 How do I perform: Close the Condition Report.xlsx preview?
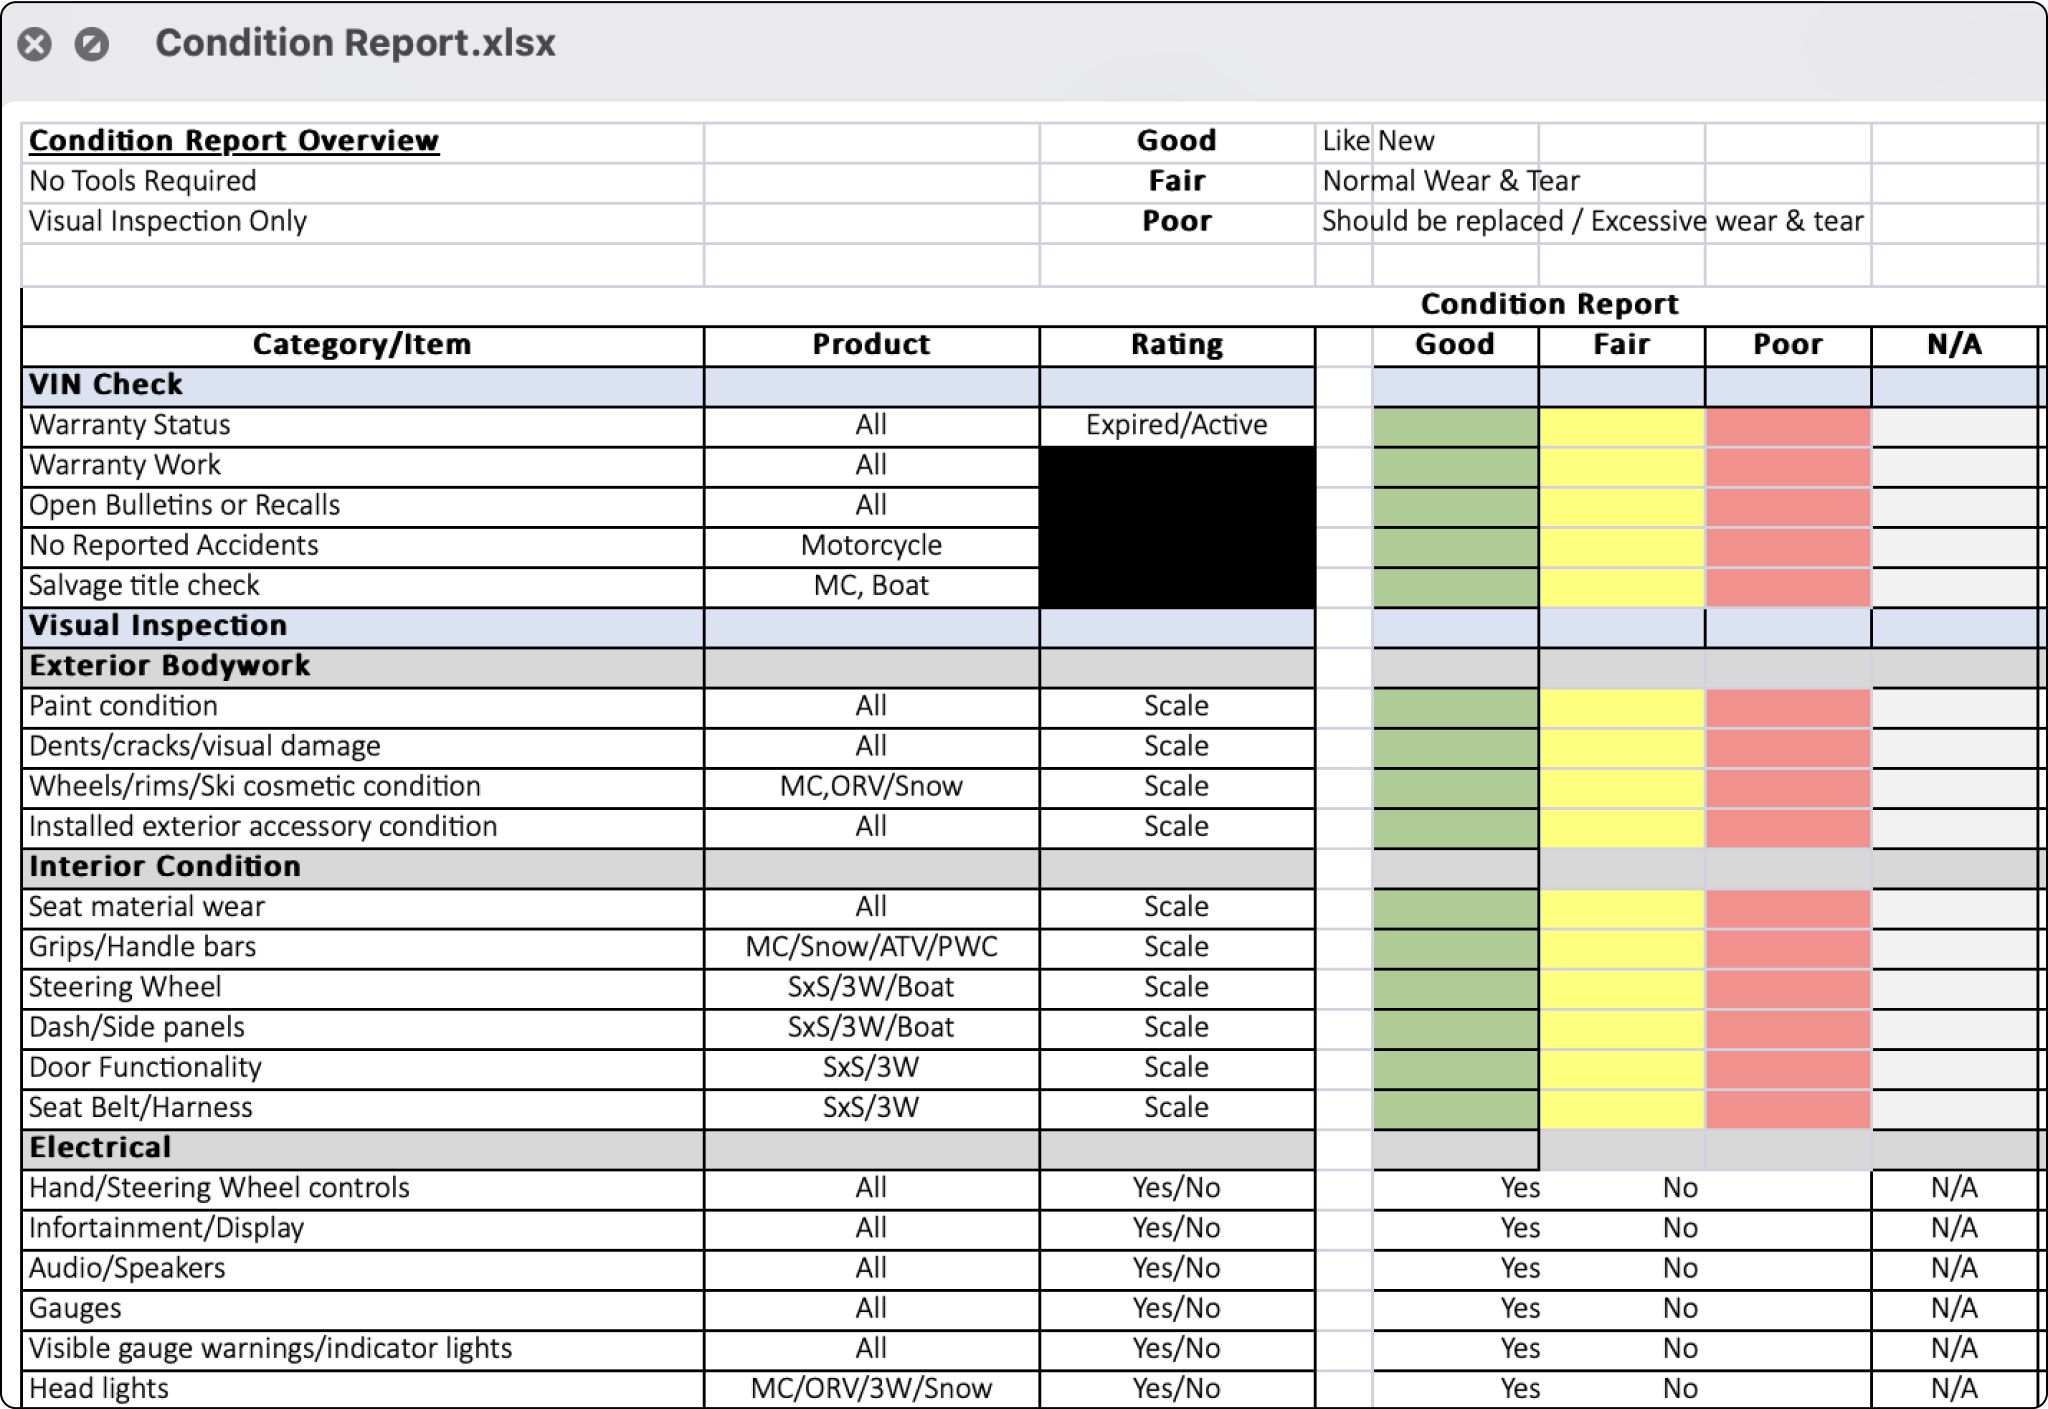34,44
